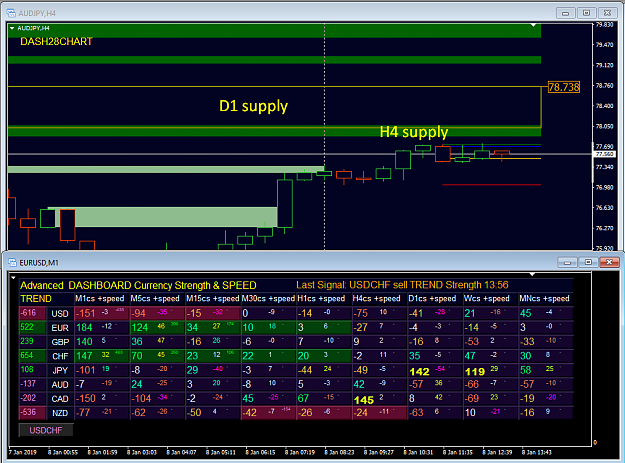
Task: Click the D1 supply label
Action: click(x=254, y=106)
